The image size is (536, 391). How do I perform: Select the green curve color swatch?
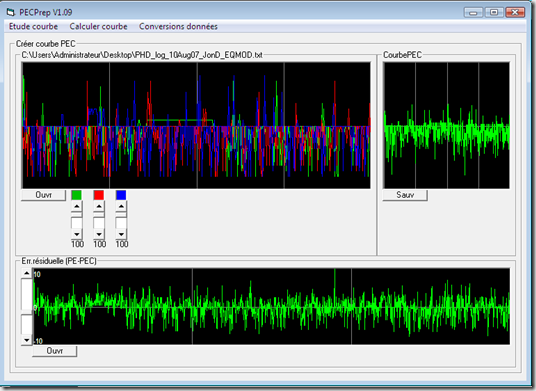tap(77, 195)
